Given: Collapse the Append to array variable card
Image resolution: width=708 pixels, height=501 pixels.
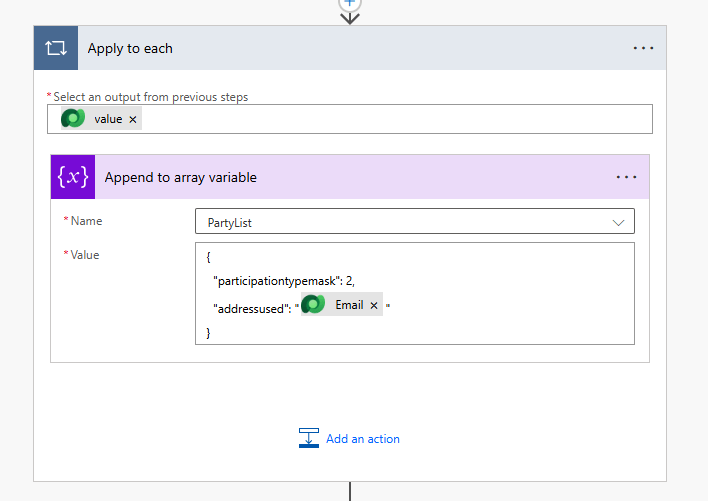Looking at the screenshot, I should (x=350, y=177).
